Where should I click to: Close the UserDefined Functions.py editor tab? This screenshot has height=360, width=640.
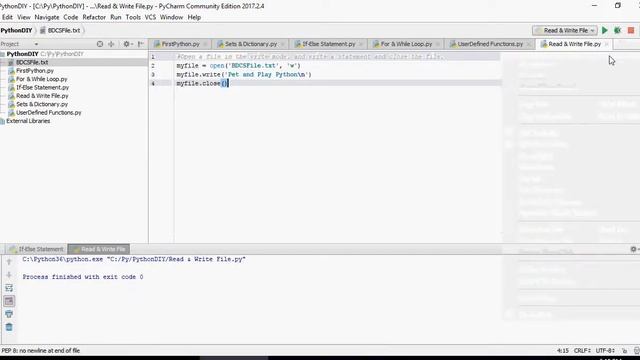tap(529, 44)
